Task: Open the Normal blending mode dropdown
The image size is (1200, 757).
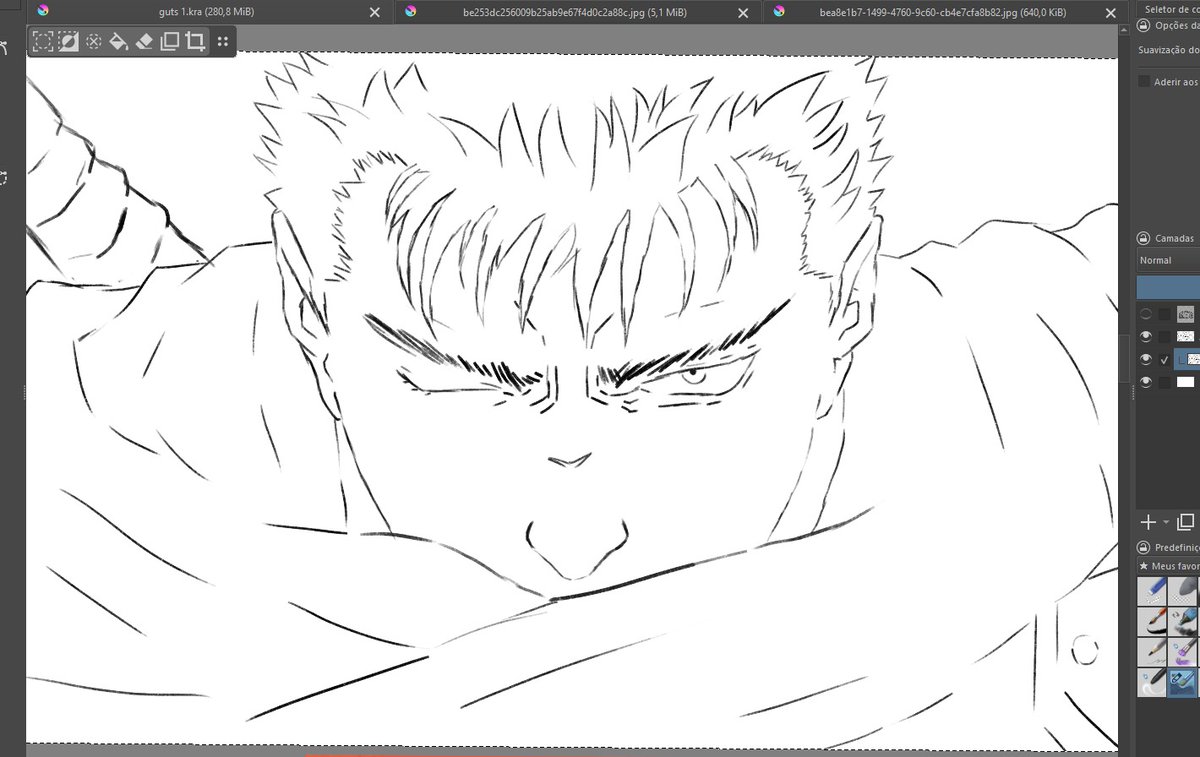Action: [1168, 260]
